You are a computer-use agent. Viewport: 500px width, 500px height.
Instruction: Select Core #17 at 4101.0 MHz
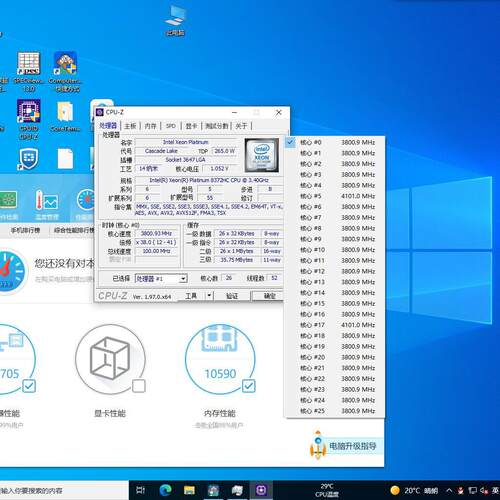tap(335, 325)
